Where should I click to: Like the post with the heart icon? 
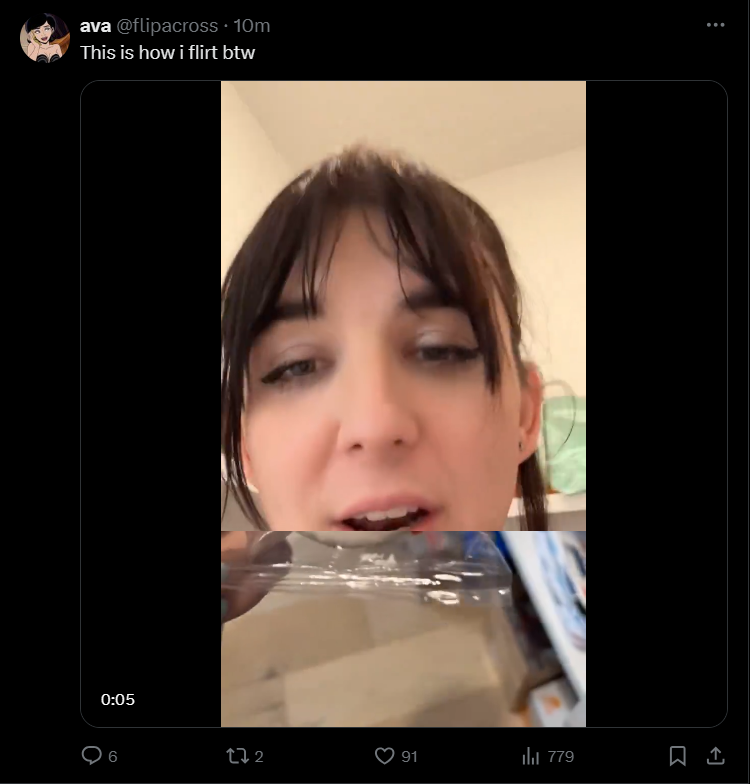pyautogui.click(x=384, y=756)
